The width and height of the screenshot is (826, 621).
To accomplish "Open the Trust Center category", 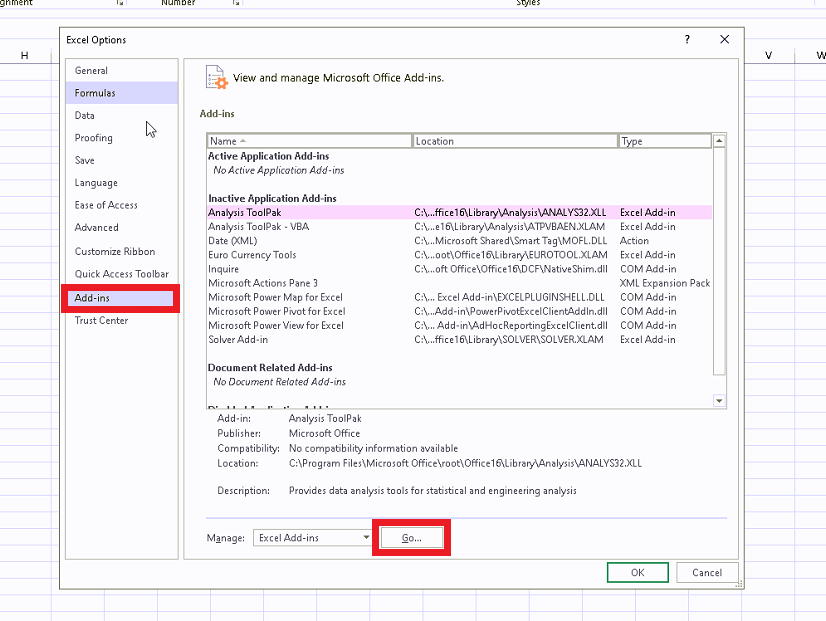I will point(101,320).
